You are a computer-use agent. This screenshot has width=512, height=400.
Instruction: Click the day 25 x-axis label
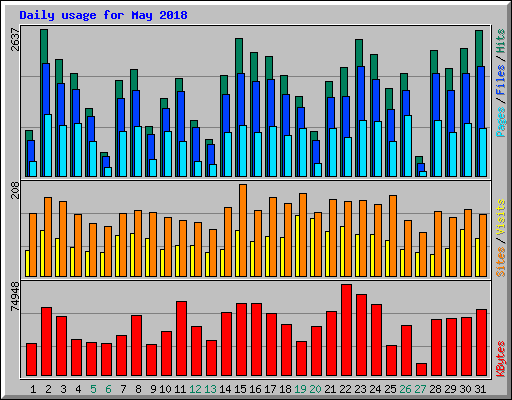390,389
